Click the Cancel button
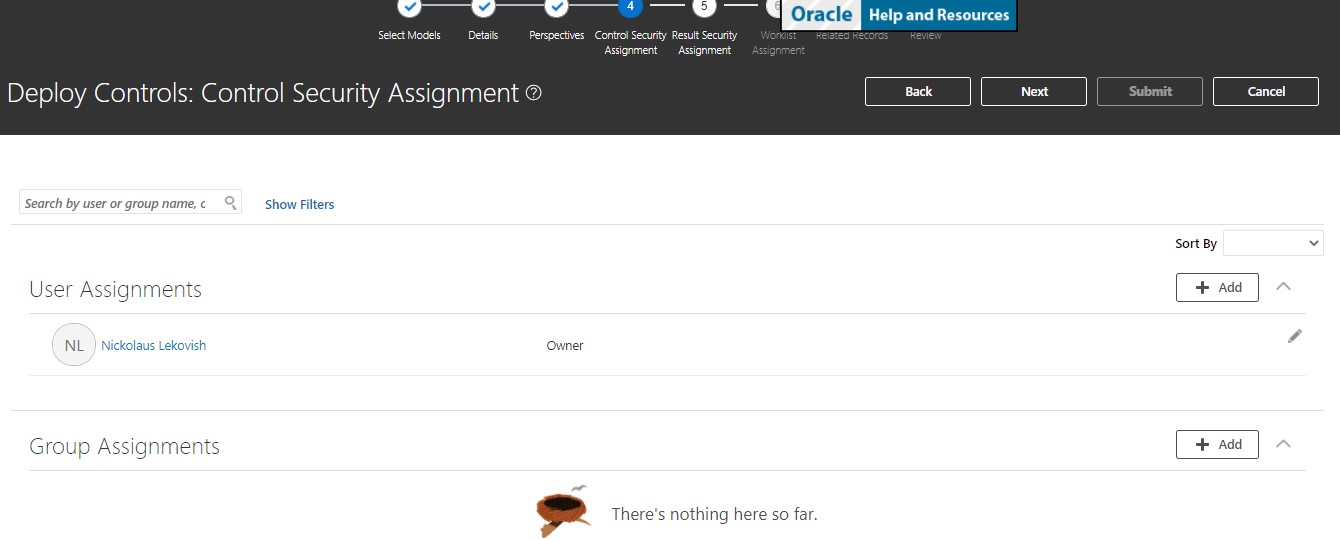The image size is (1340, 541). 1266,91
